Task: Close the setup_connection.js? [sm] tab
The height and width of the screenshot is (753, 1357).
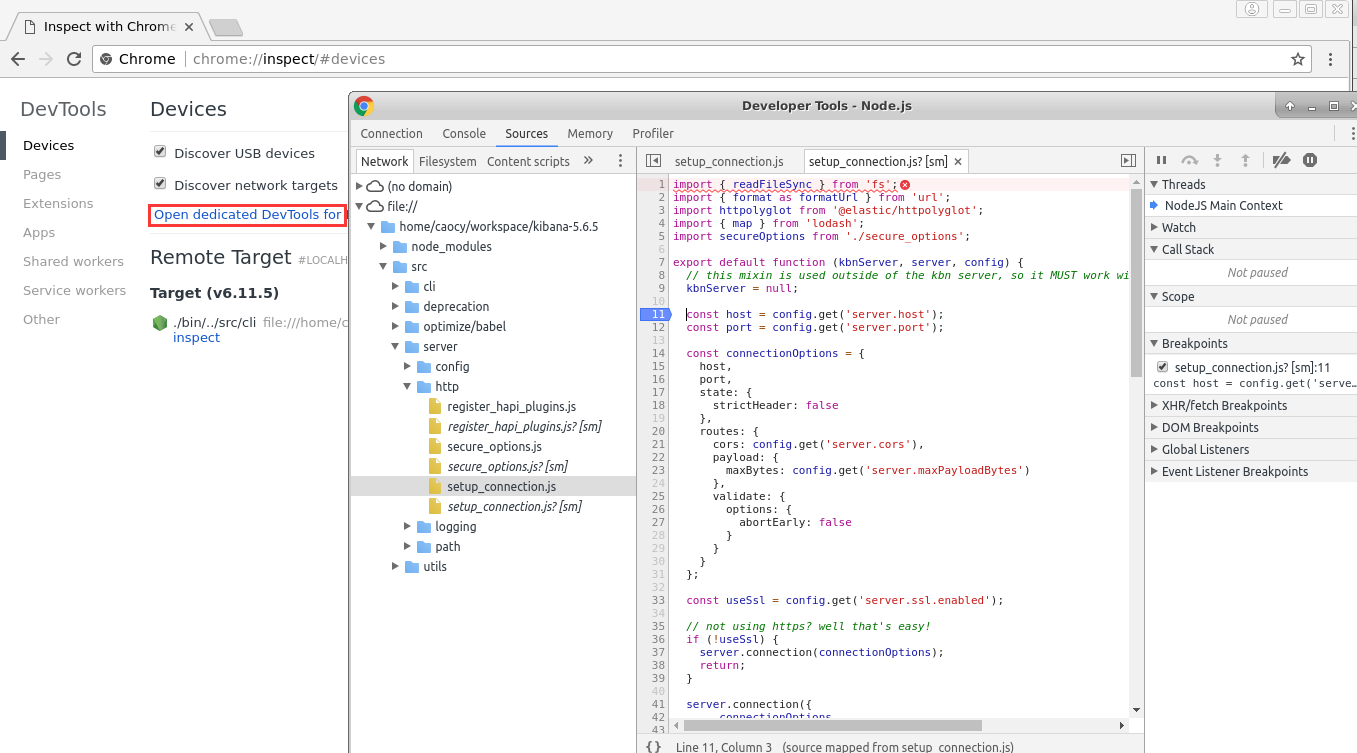Action: [x=958, y=161]
